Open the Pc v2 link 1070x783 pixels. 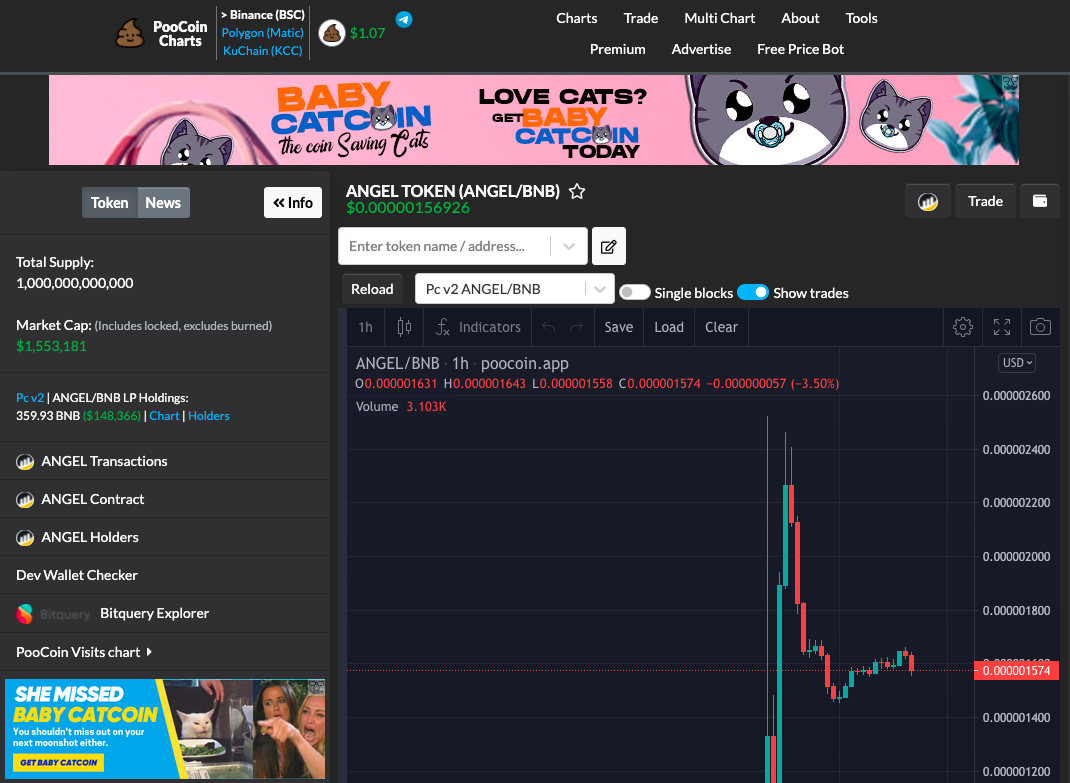tap(30, 398)
